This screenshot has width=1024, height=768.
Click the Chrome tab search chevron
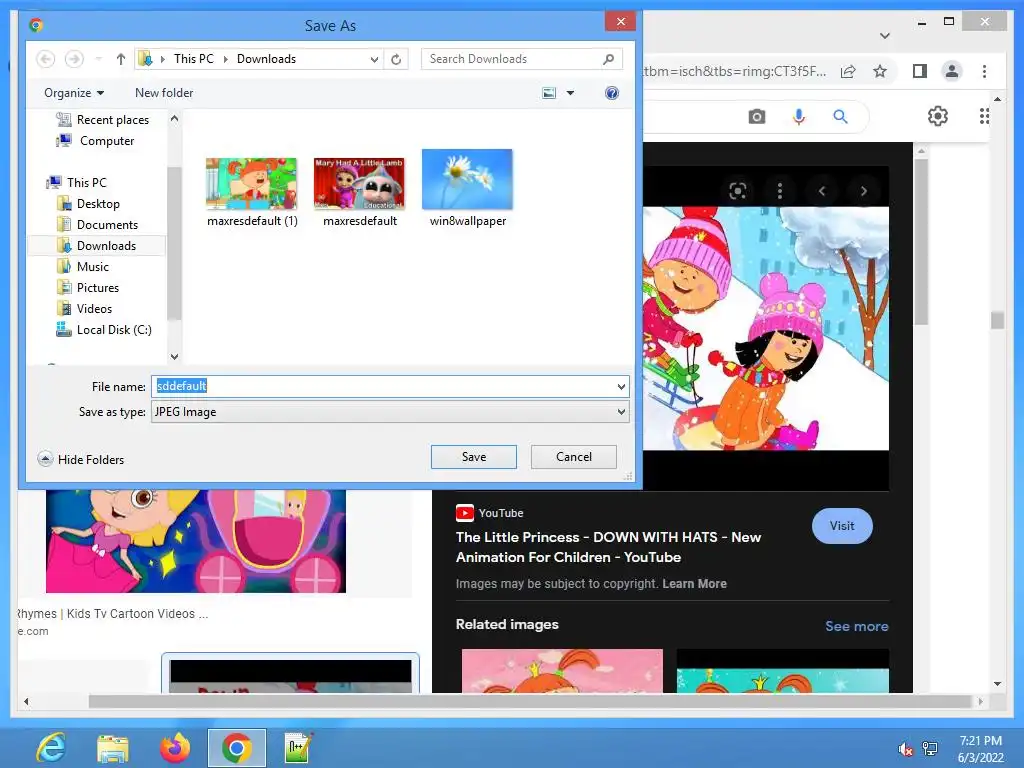(x=885, y=35)
